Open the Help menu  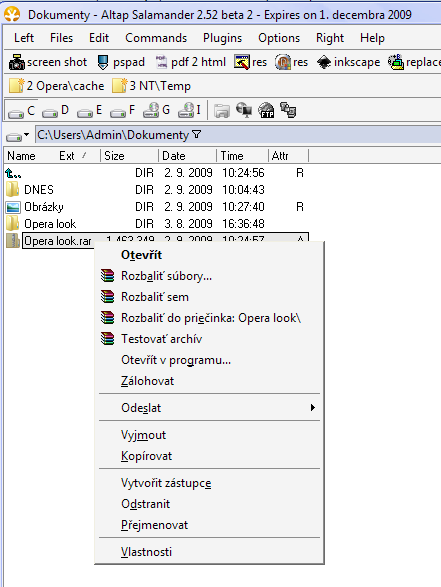[x=372, y=38]
